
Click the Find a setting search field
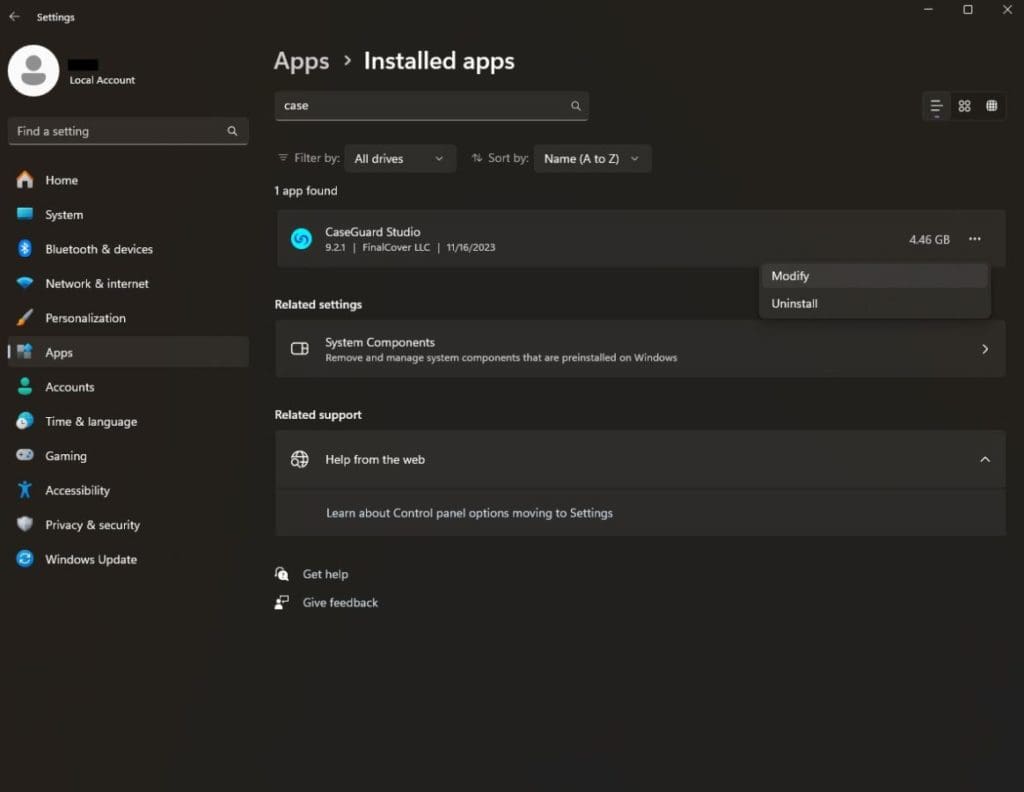pyautogui.click(x=118, y=131)
